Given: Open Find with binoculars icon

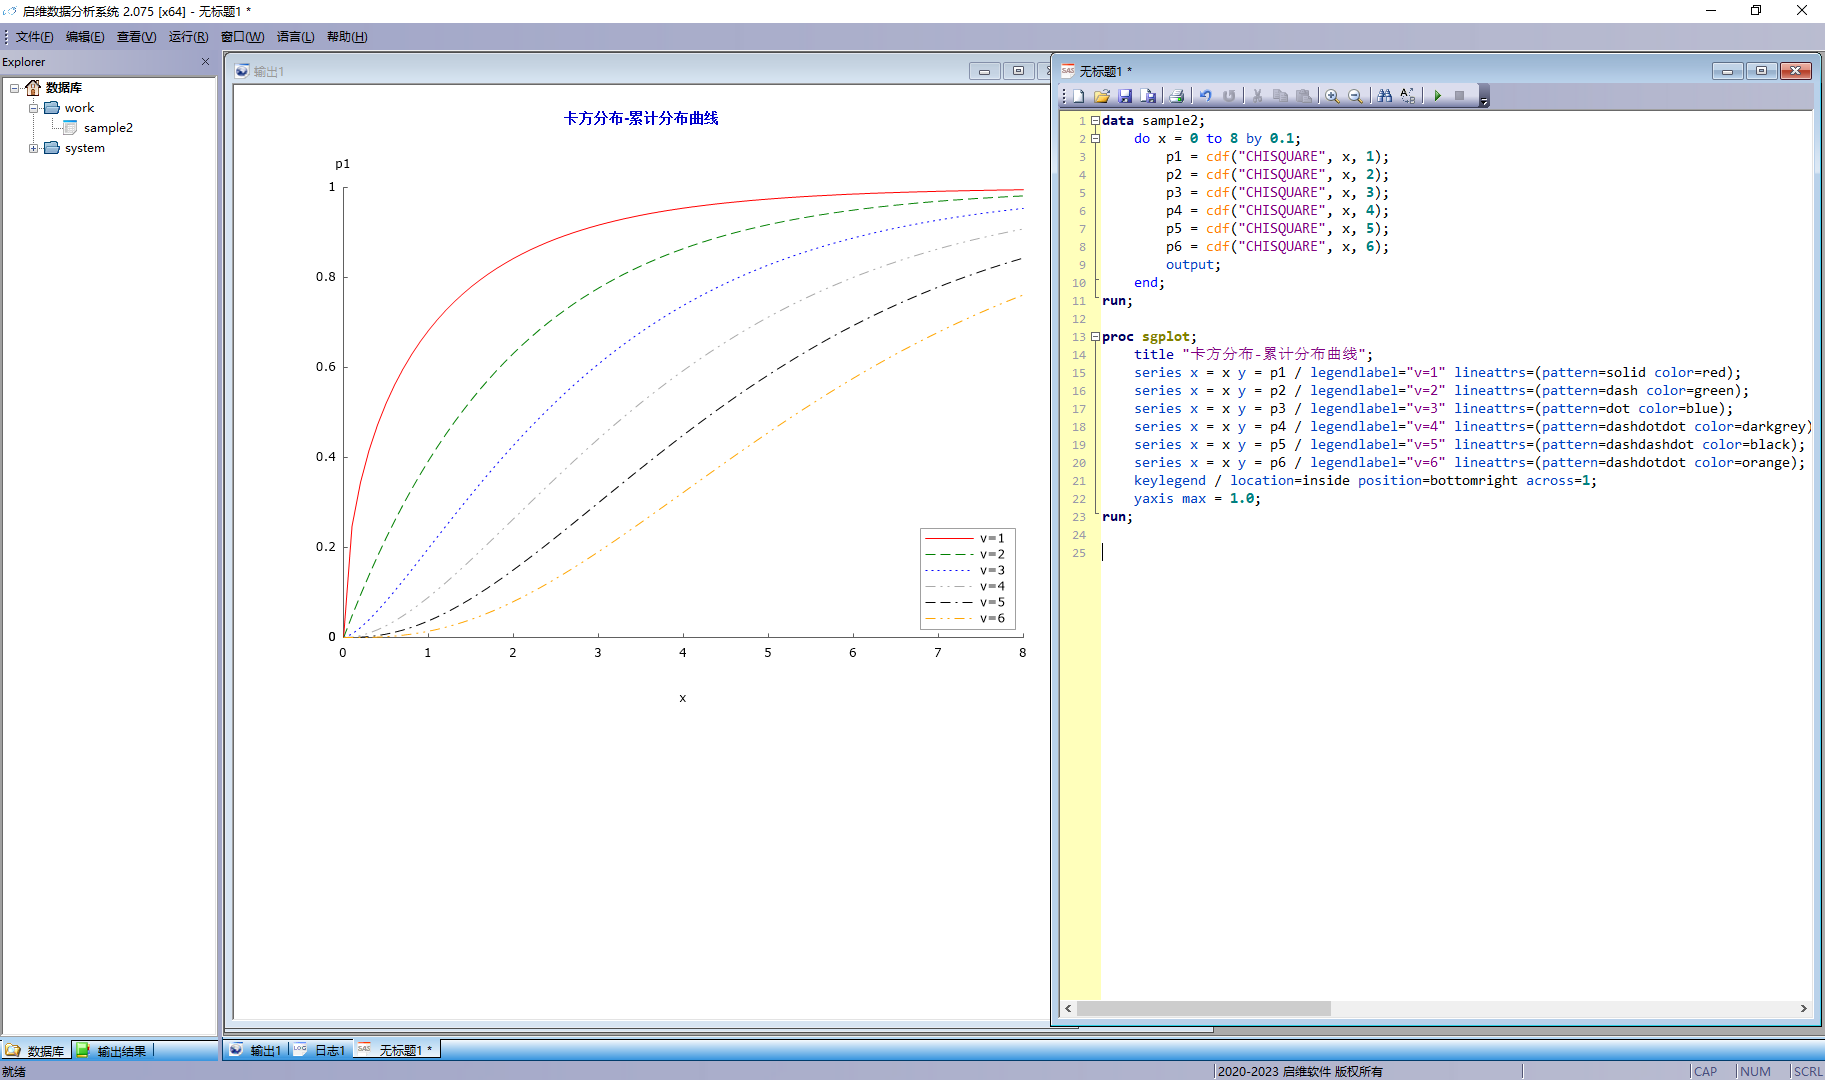Looking at the screenshot, I should (x=1385, y=96).
